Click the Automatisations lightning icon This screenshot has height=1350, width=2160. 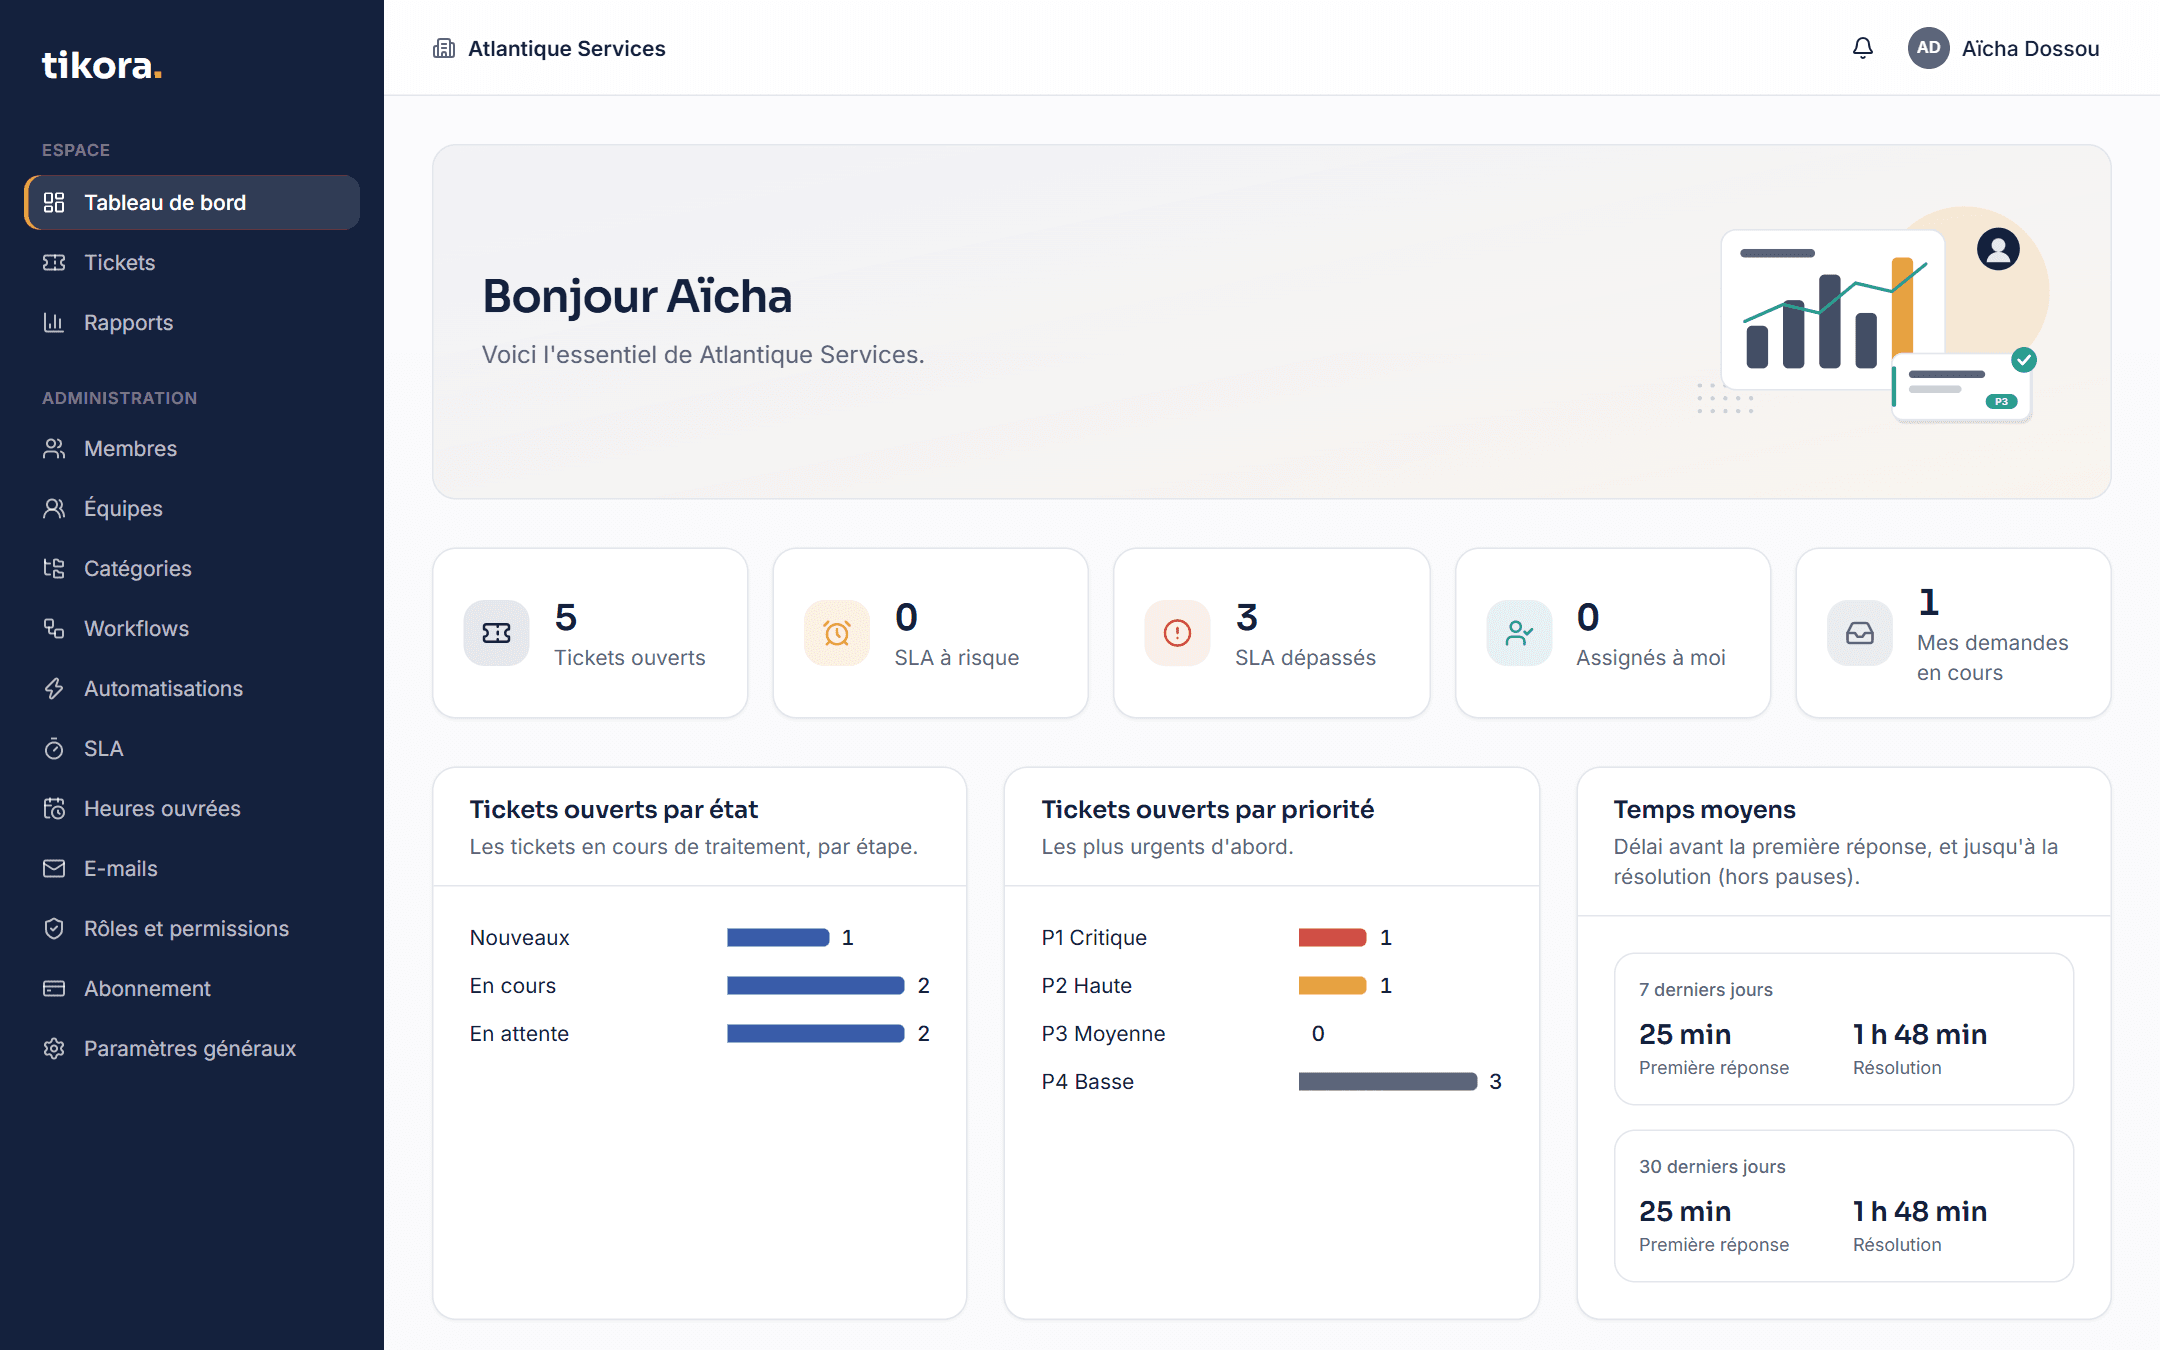click(x=54, y=689)
